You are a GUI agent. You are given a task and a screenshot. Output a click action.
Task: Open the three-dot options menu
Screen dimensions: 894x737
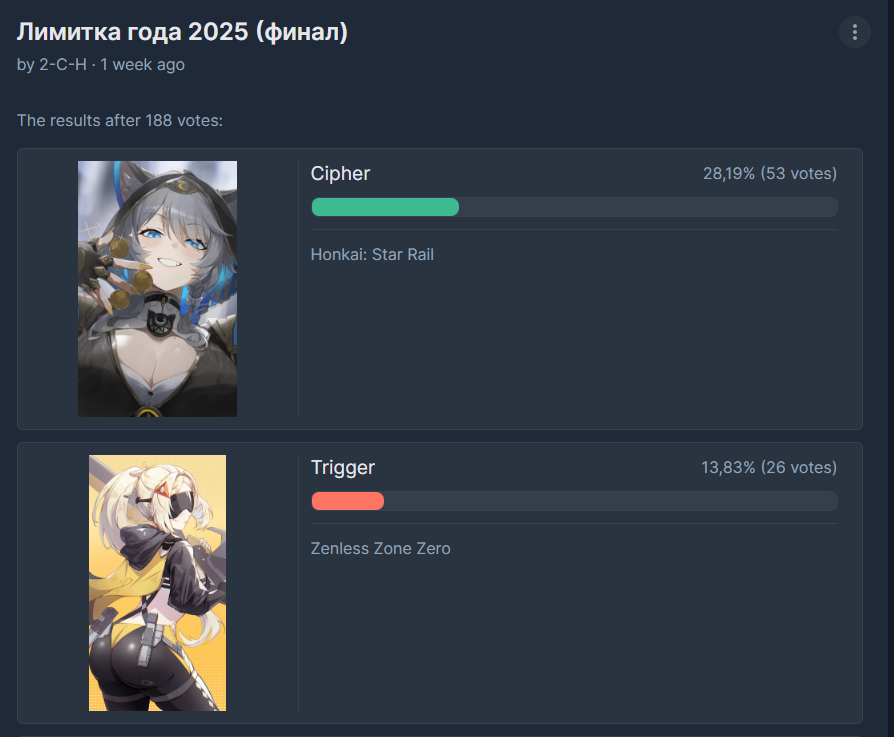pyautogui.click(x=854, y=32)
